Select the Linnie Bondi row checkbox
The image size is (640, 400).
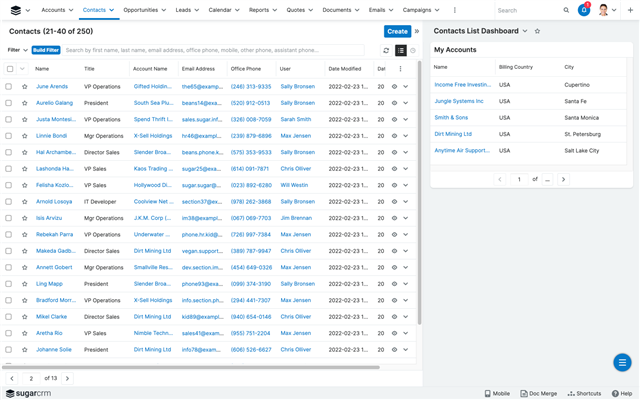point(9,136)
